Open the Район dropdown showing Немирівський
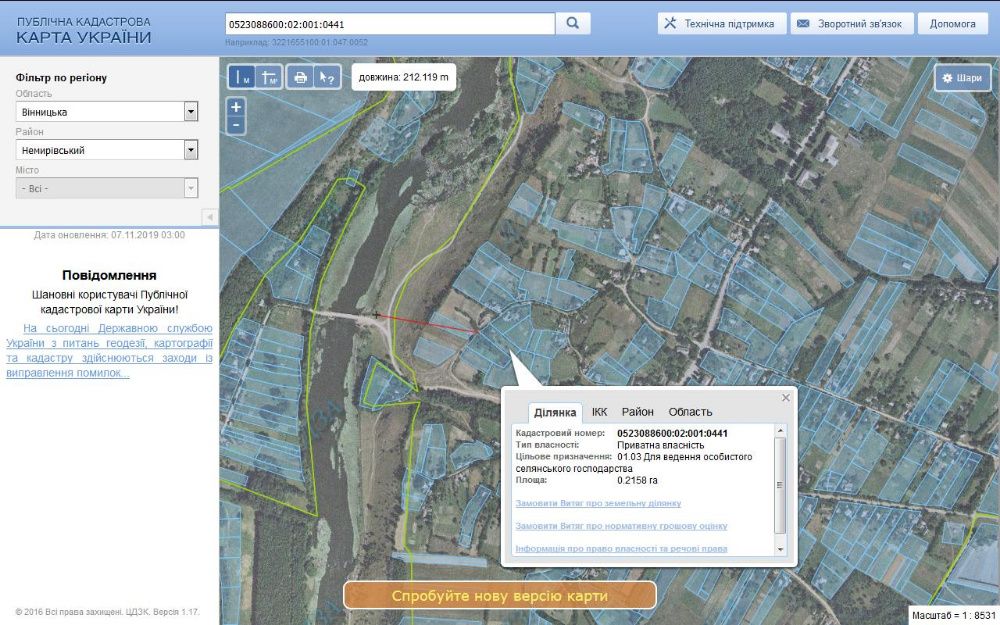The height and width of the screenshot is (625, 1000). pyautogui.click(x=107, y=150)
